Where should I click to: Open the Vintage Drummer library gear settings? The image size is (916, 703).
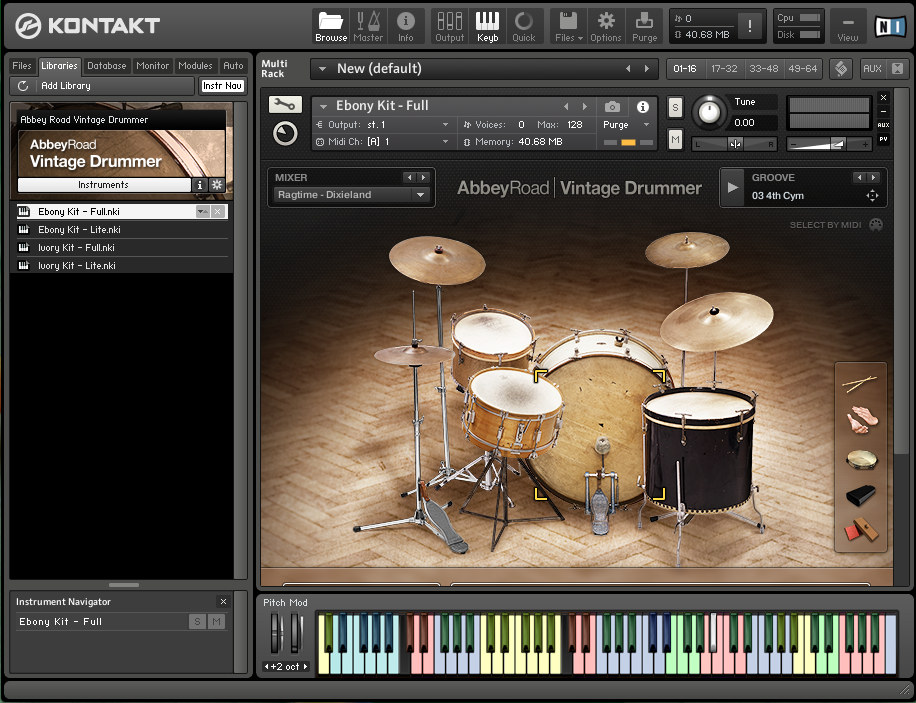click(x=217, y=185)
